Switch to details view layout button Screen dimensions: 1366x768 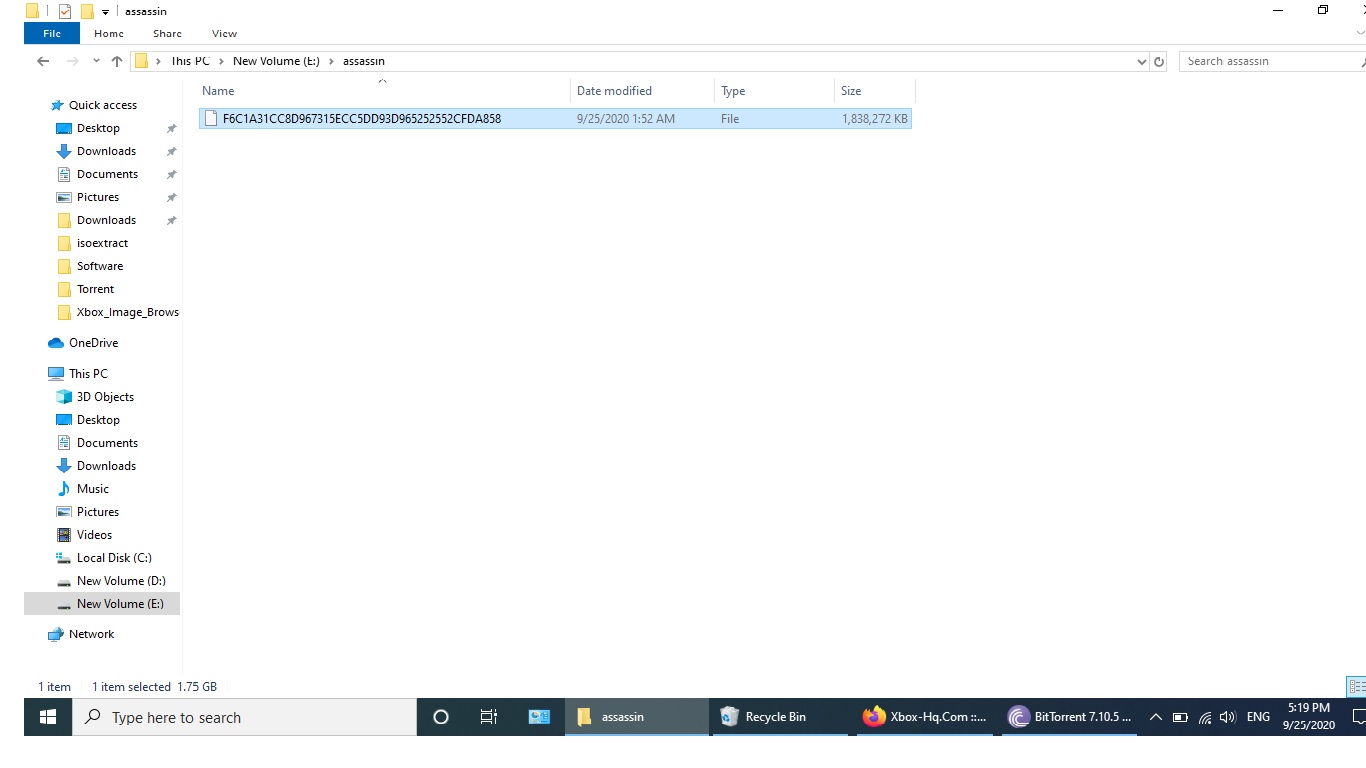[1356, 687]
